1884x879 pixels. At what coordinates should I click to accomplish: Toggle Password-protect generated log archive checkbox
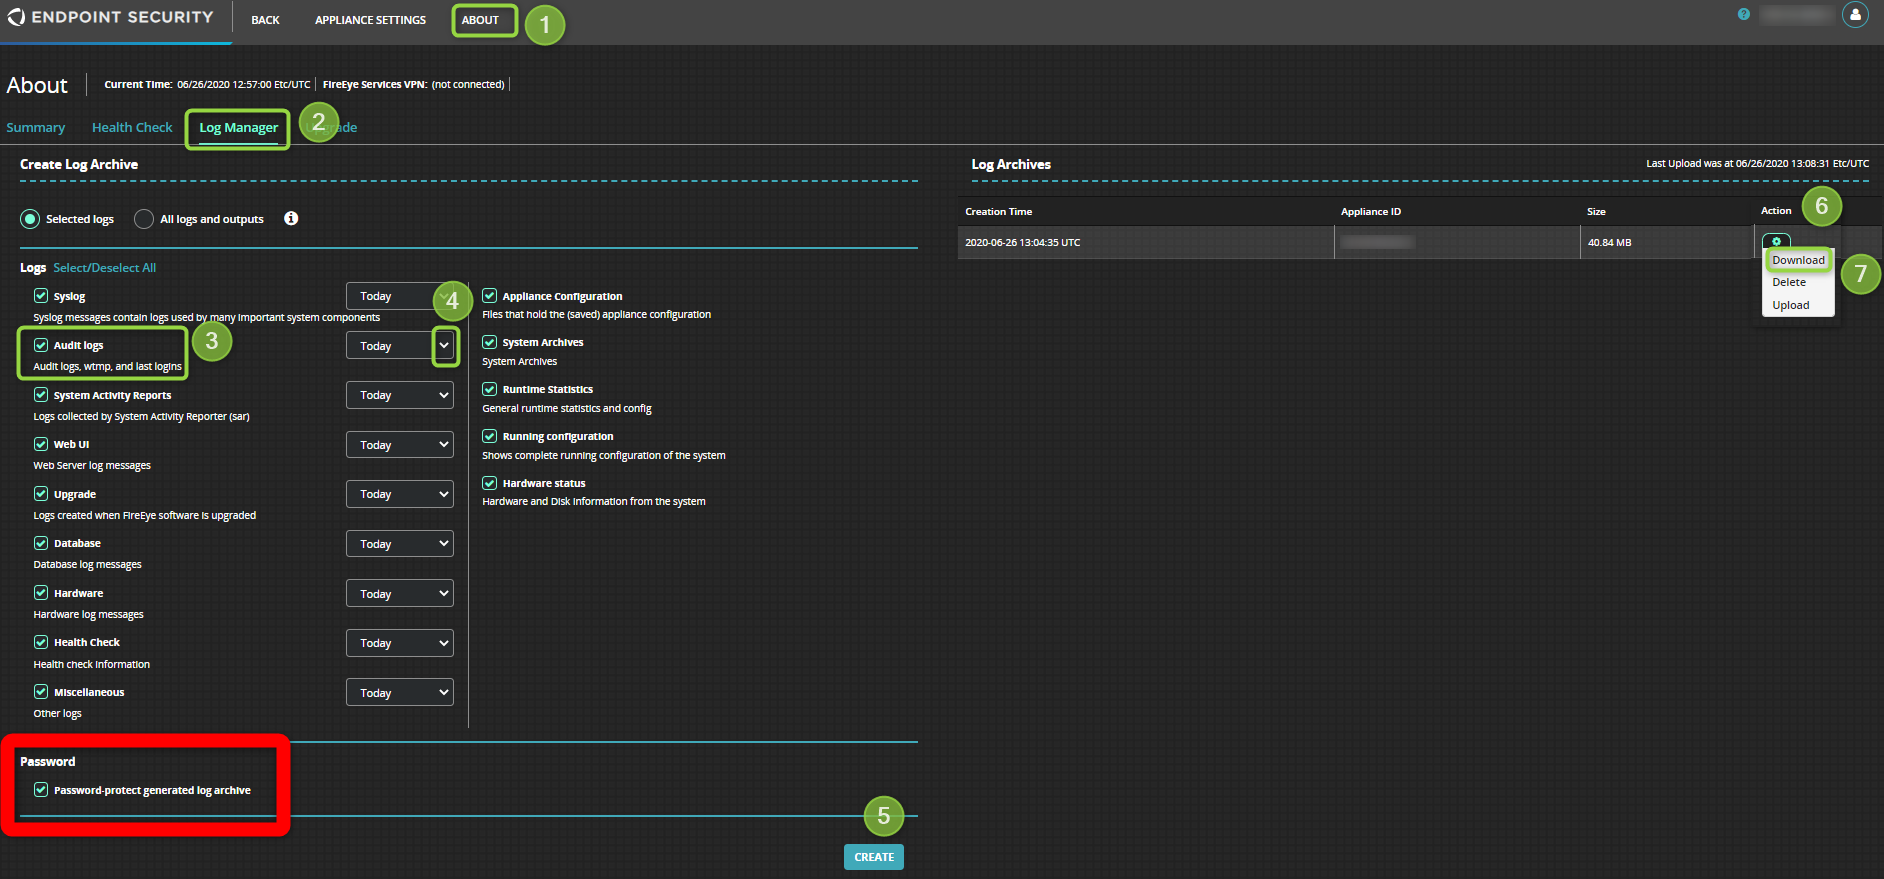pos(41,790)
